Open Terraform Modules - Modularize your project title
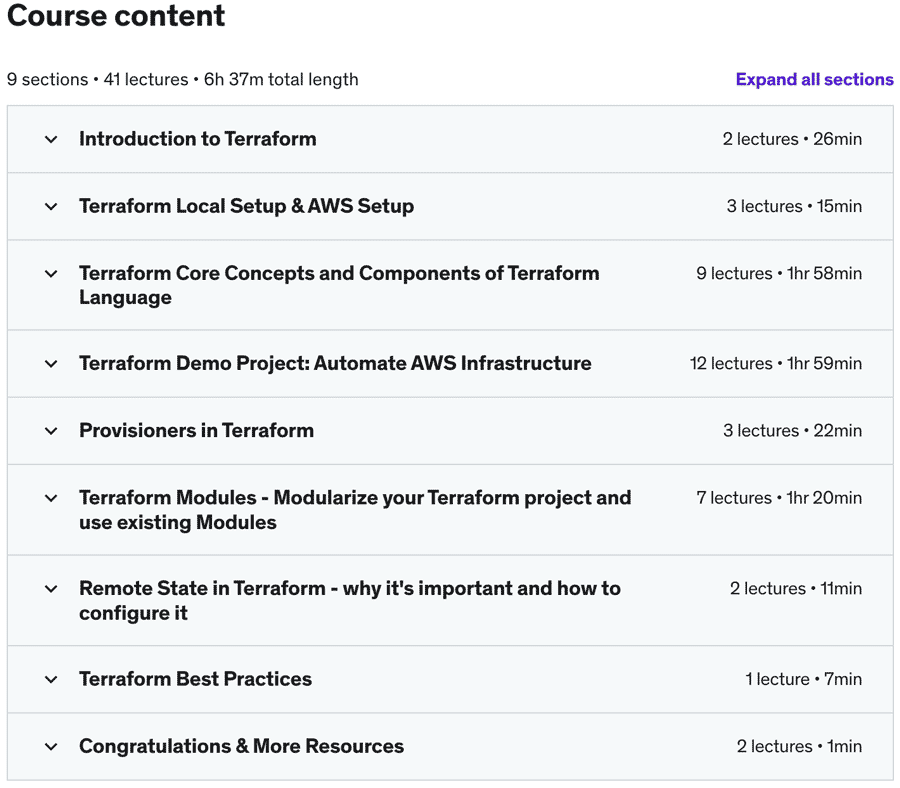This screenshot has height=788, width=900. click(355, 510)
